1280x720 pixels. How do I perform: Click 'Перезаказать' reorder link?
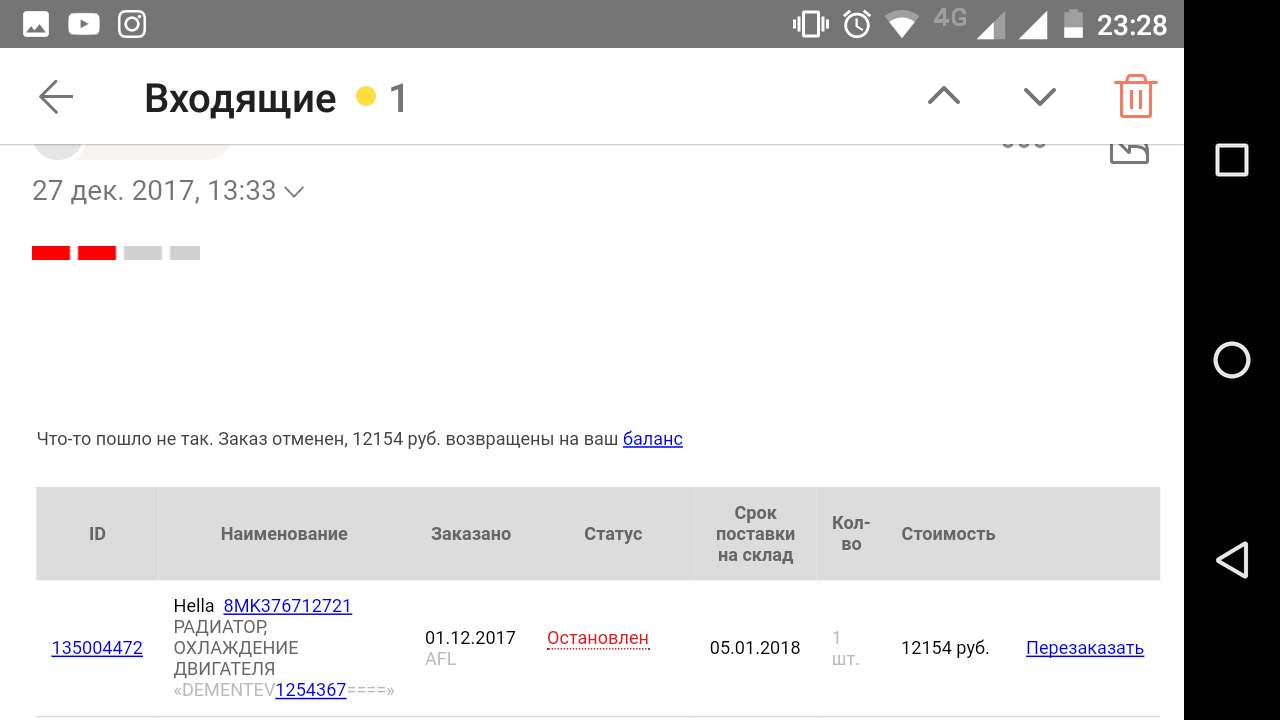[1085, 648]
